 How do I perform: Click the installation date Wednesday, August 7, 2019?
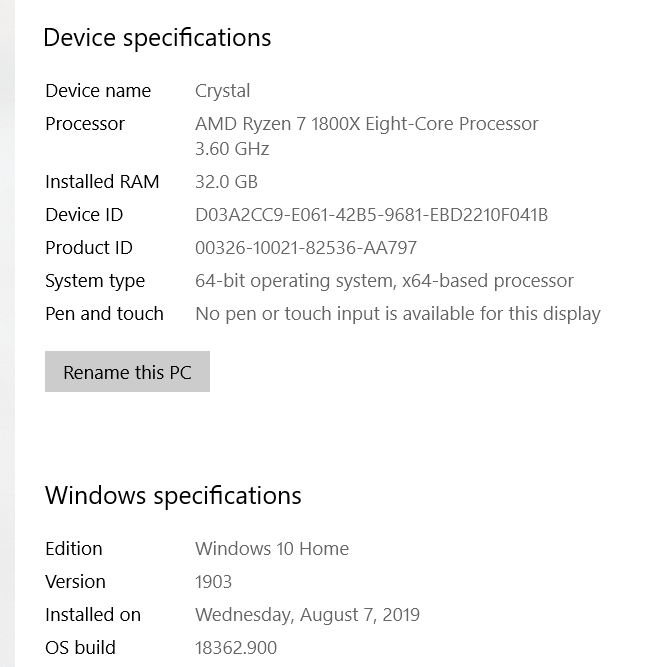[307, 615]
